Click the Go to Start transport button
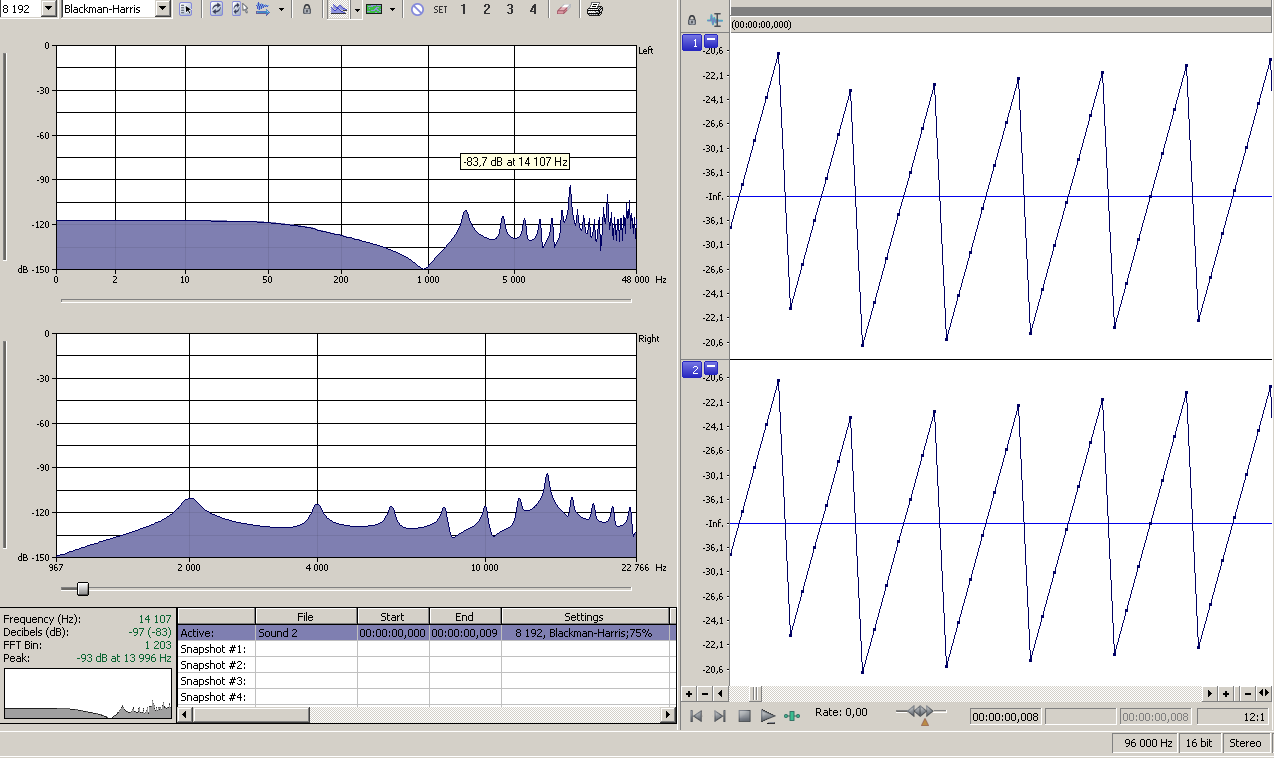1274x758 pixels. [x=696, y=716]
